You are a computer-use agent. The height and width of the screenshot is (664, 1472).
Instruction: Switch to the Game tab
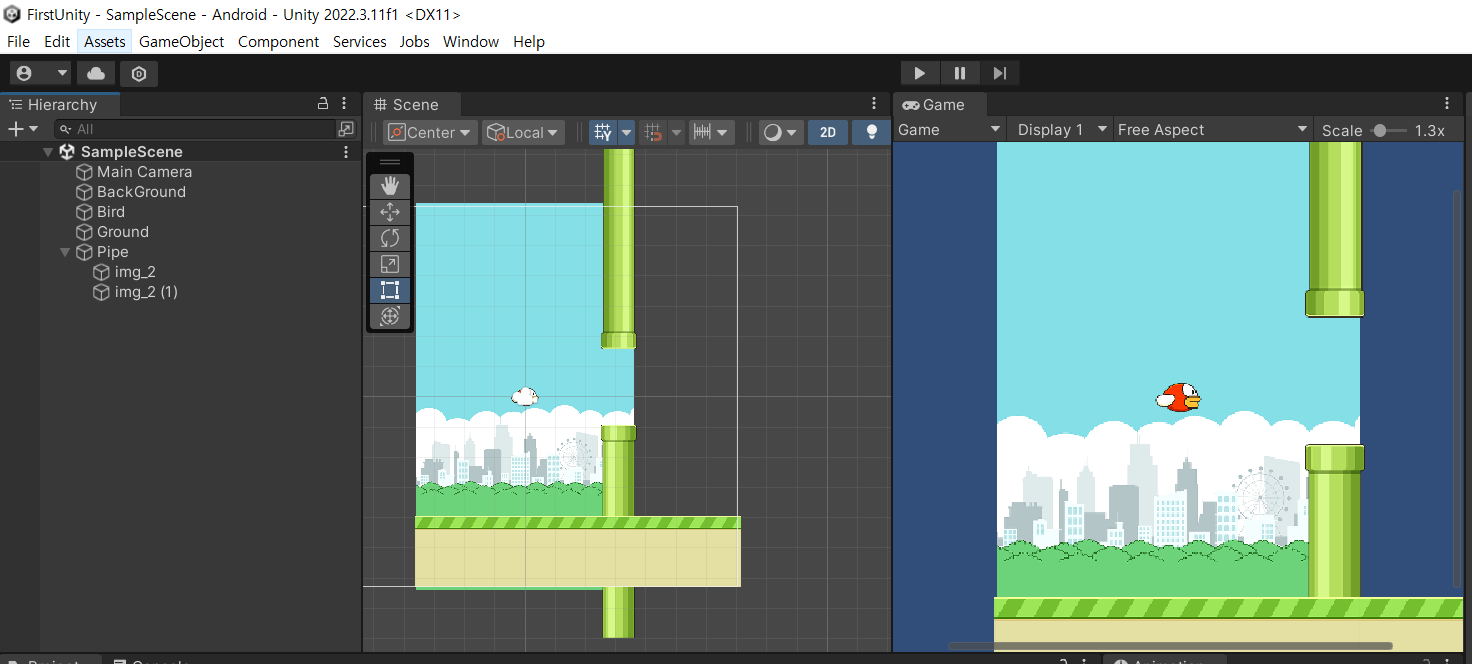pyautogui.click(x=939, y=105)
